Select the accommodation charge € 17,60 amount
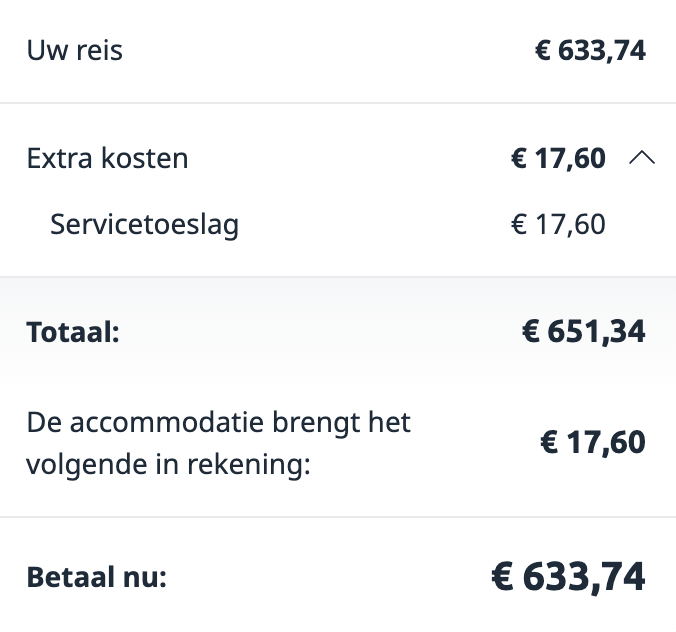The height and width of the screenshot is (632, 676). 593,442
